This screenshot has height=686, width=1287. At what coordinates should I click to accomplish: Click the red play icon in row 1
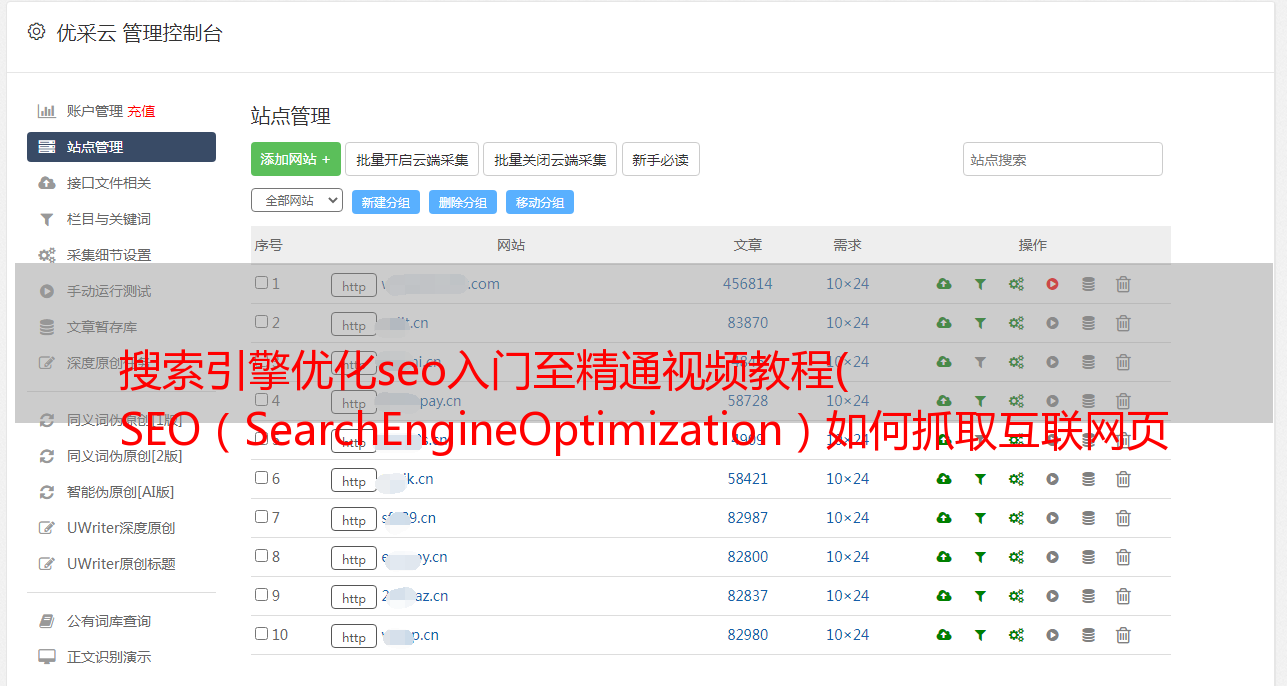(1052, 284)
